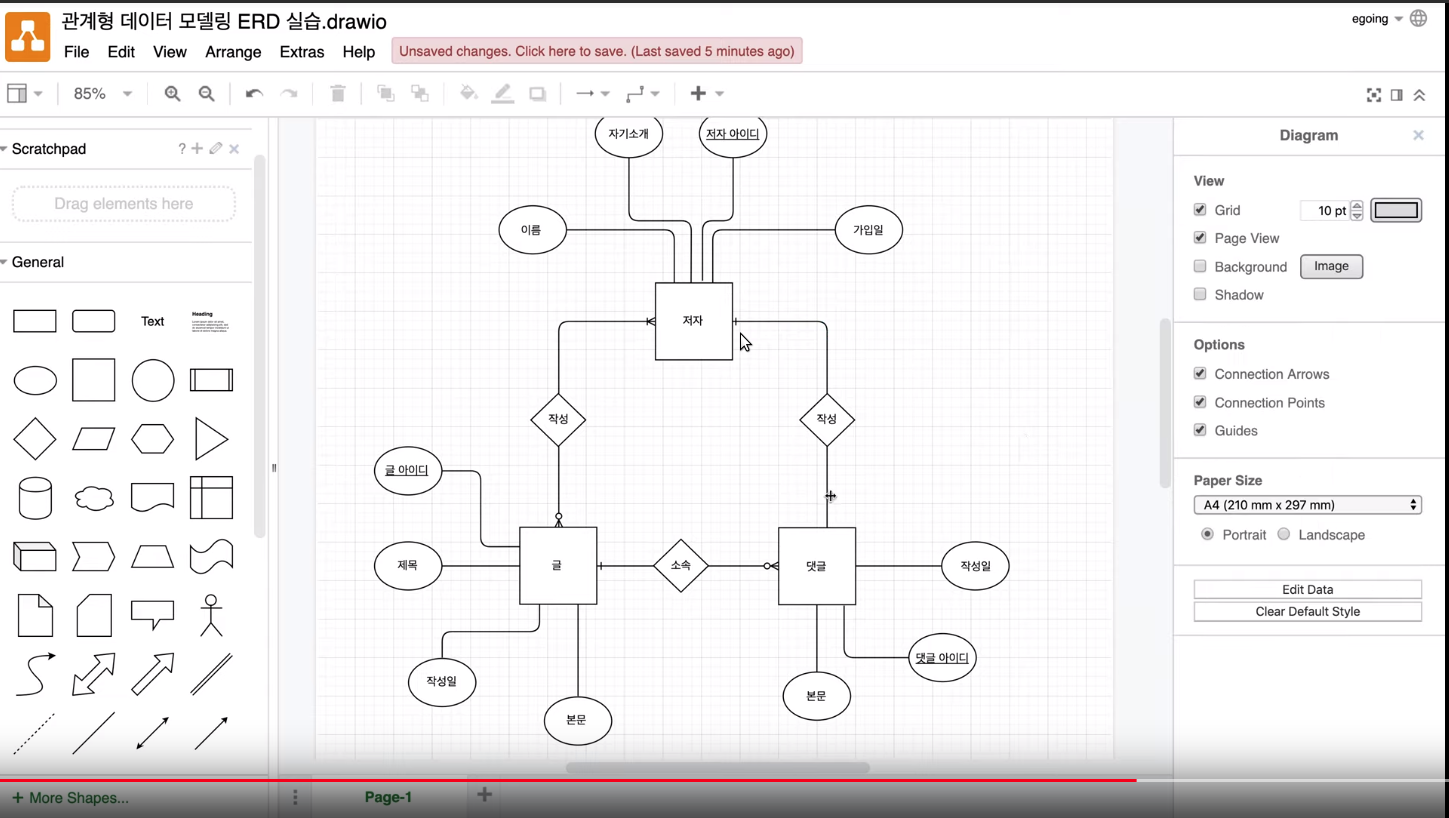Screen dimensions: 1449x818
Task: Enable the Shadow checkbox
Action: pos(1200,294)
